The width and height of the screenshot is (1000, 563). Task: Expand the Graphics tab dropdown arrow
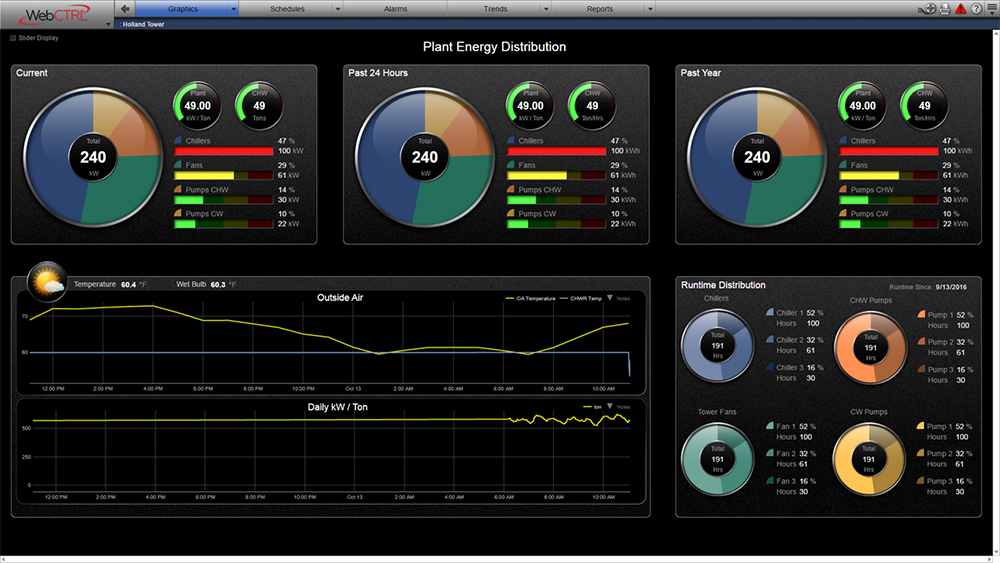(x=233, y=9)
